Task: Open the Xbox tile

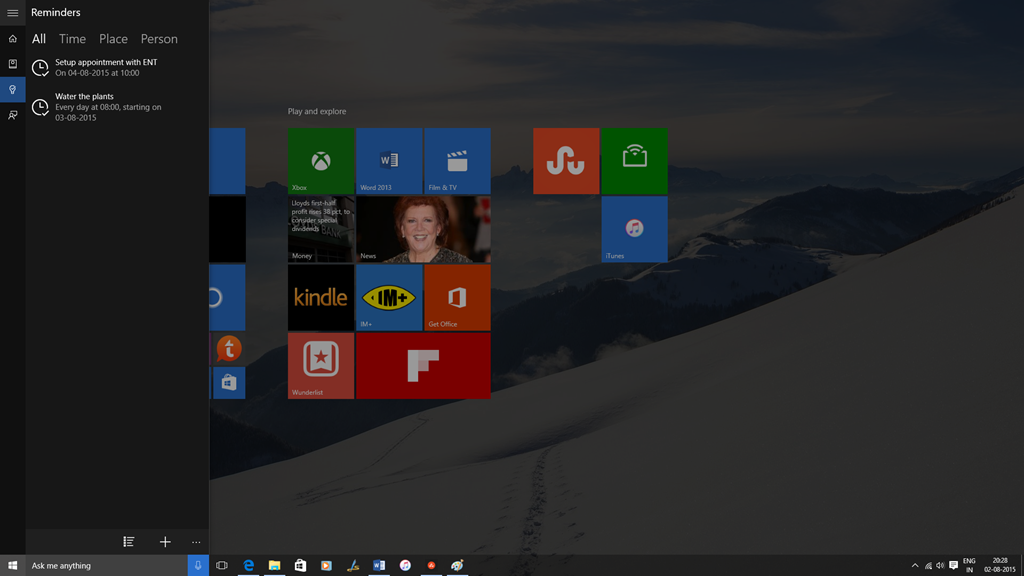Action: coord(321,161)
